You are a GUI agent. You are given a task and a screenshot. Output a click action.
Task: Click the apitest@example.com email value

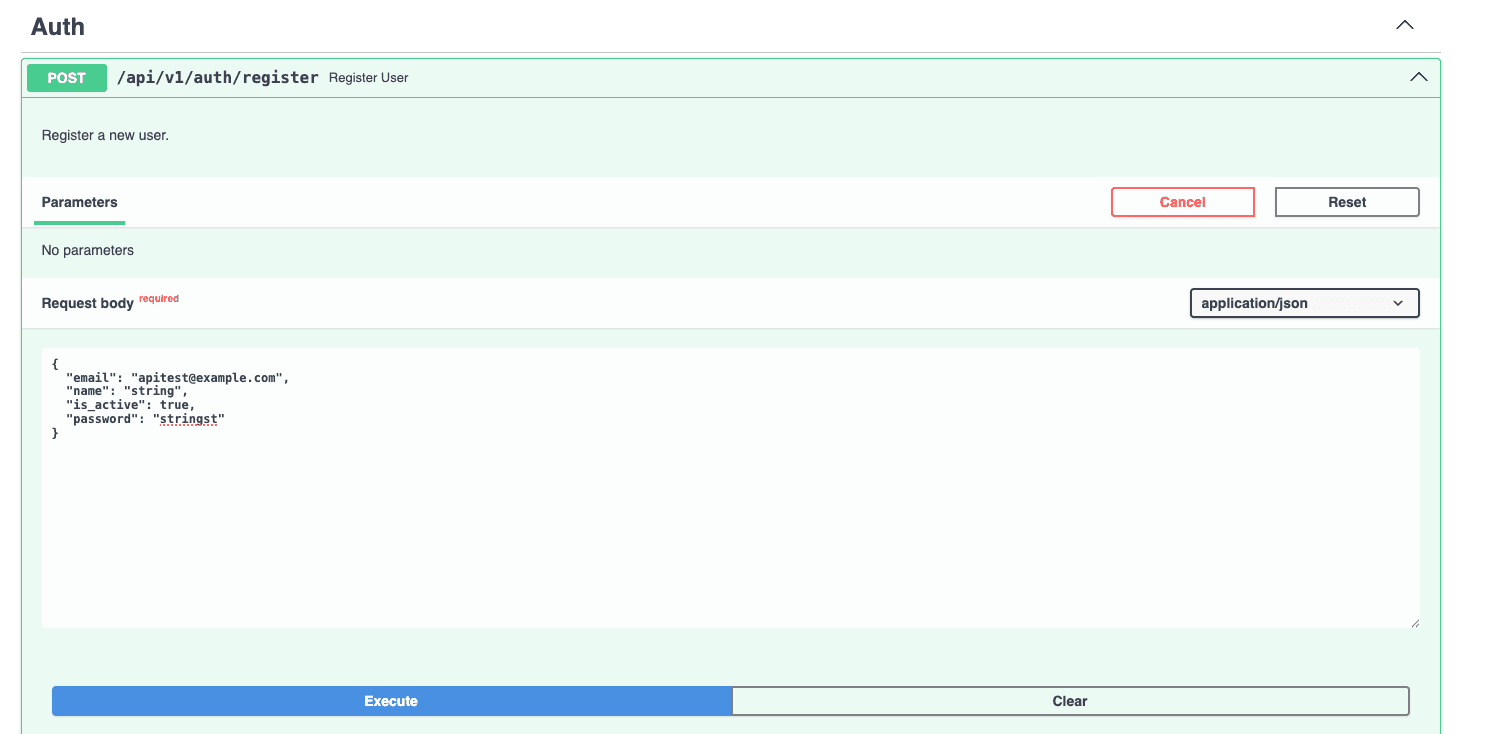[x=209, y=377]
